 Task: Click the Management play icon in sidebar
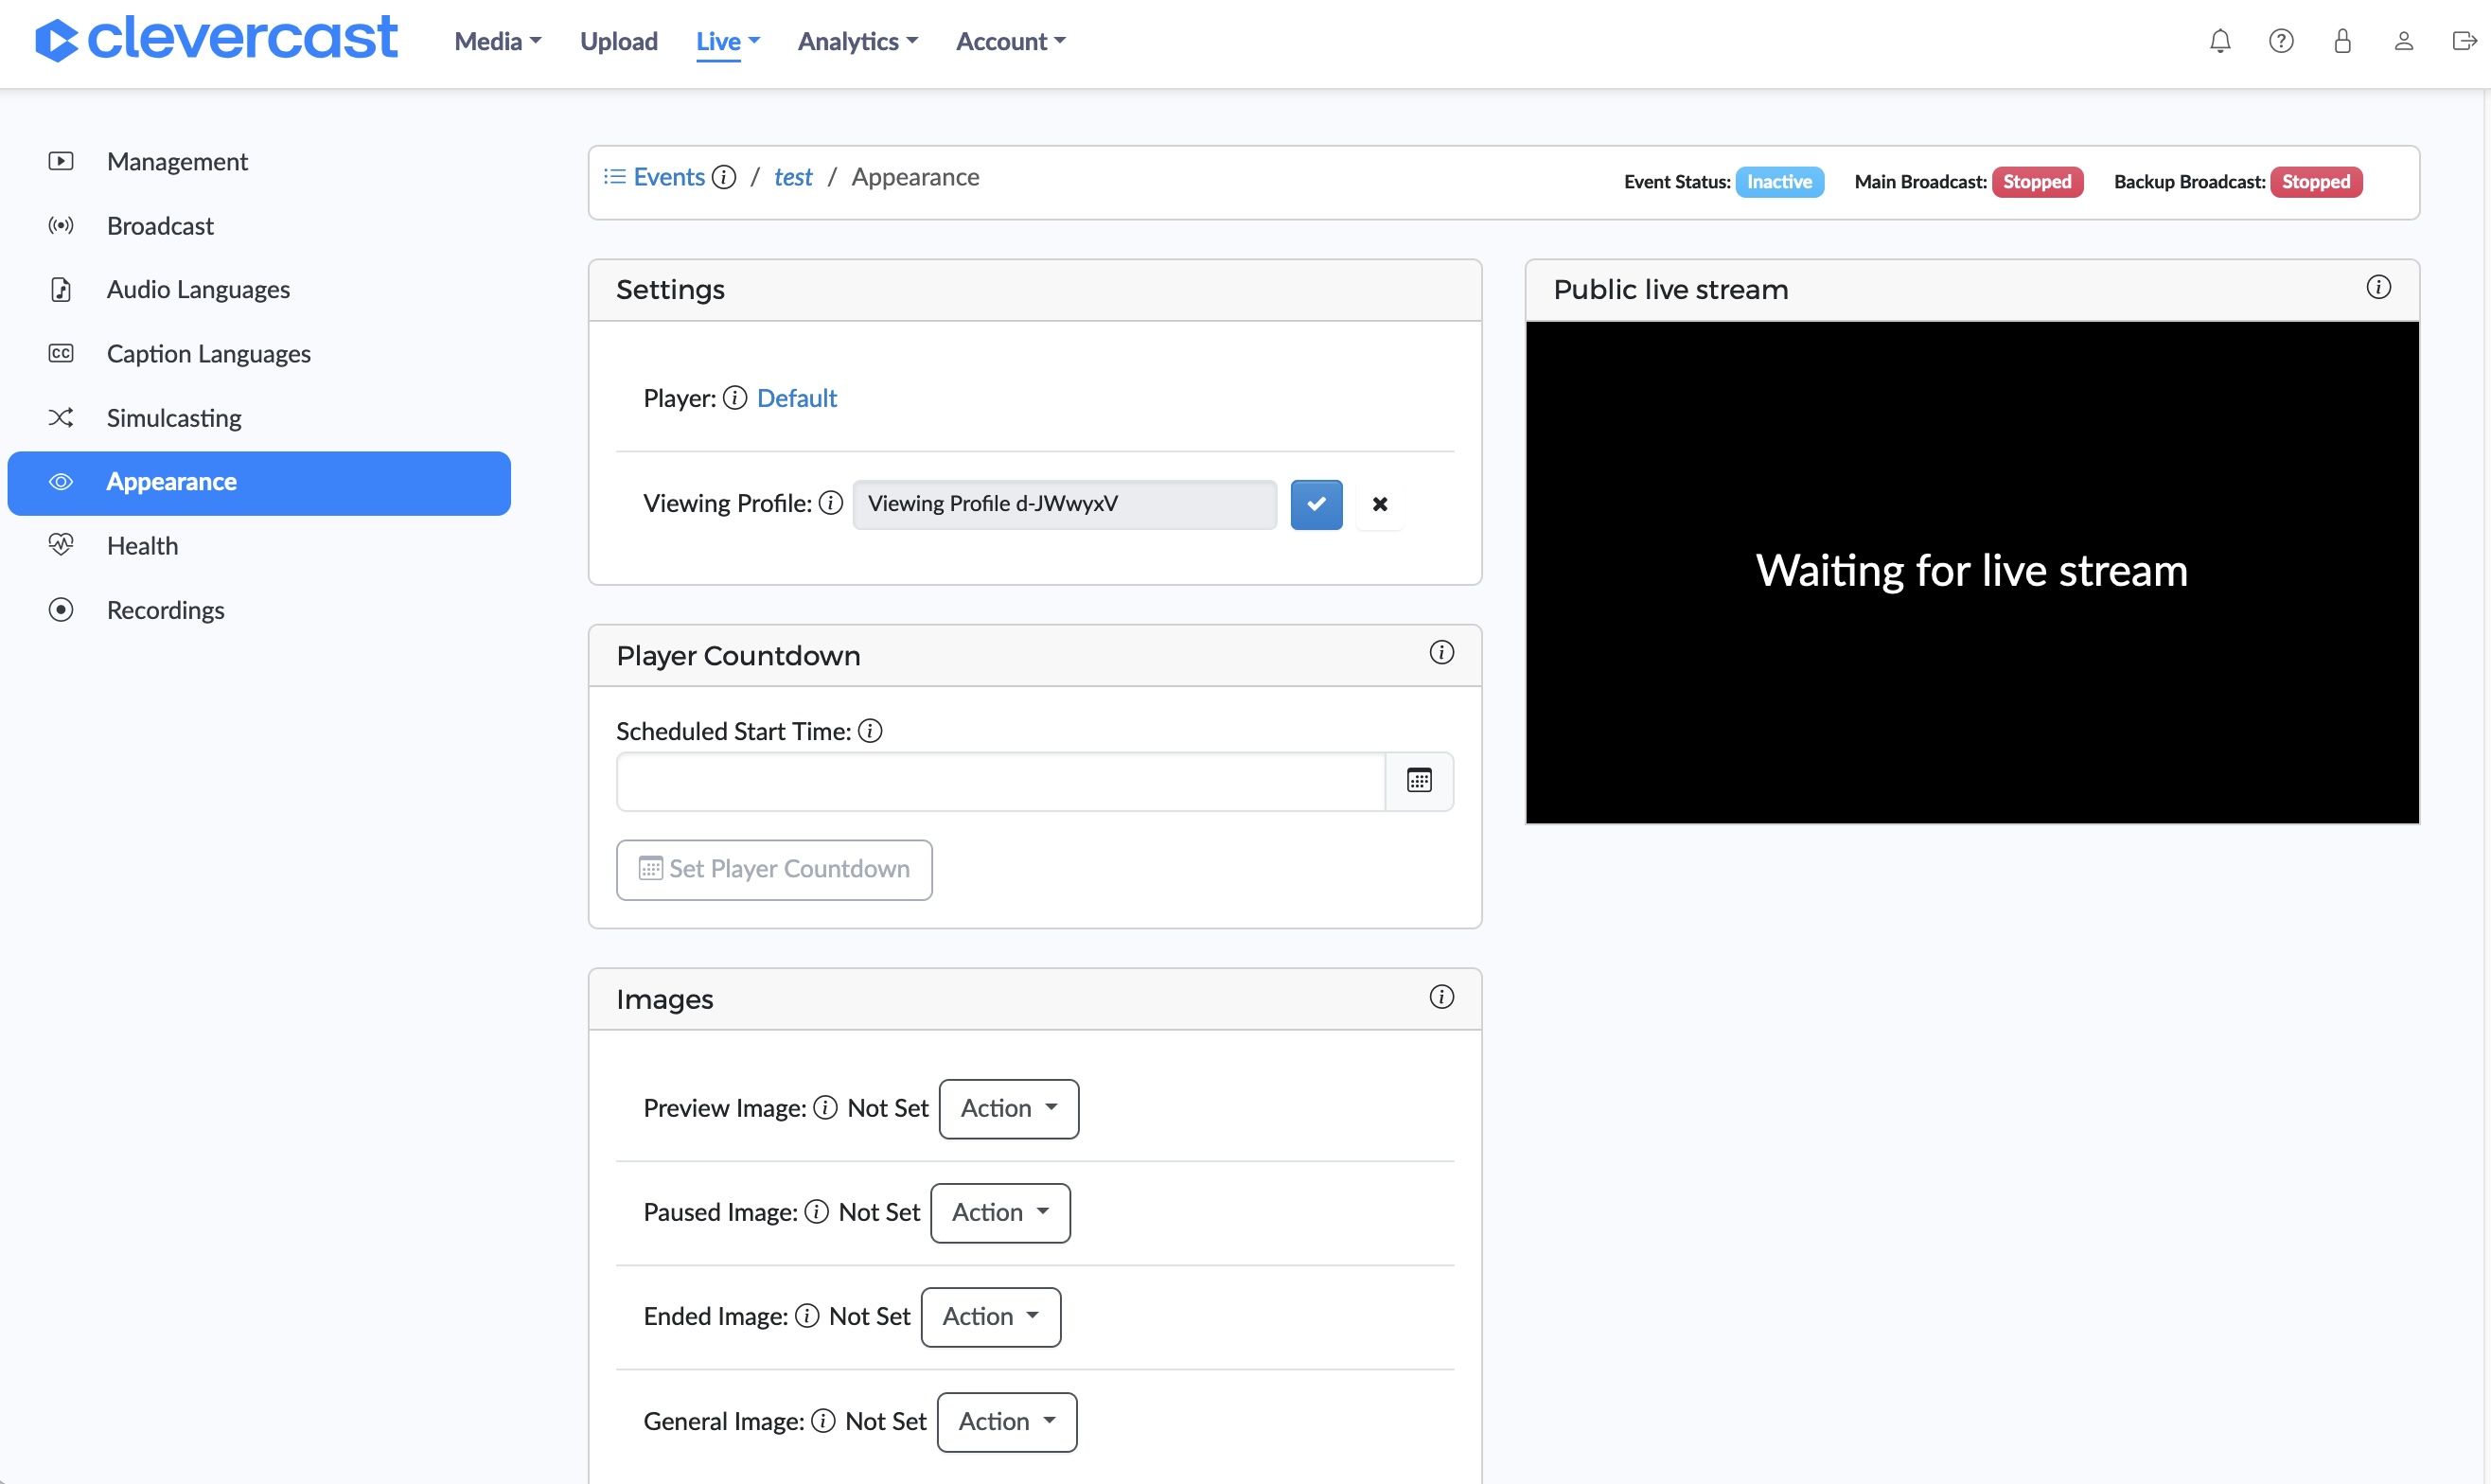61,161
